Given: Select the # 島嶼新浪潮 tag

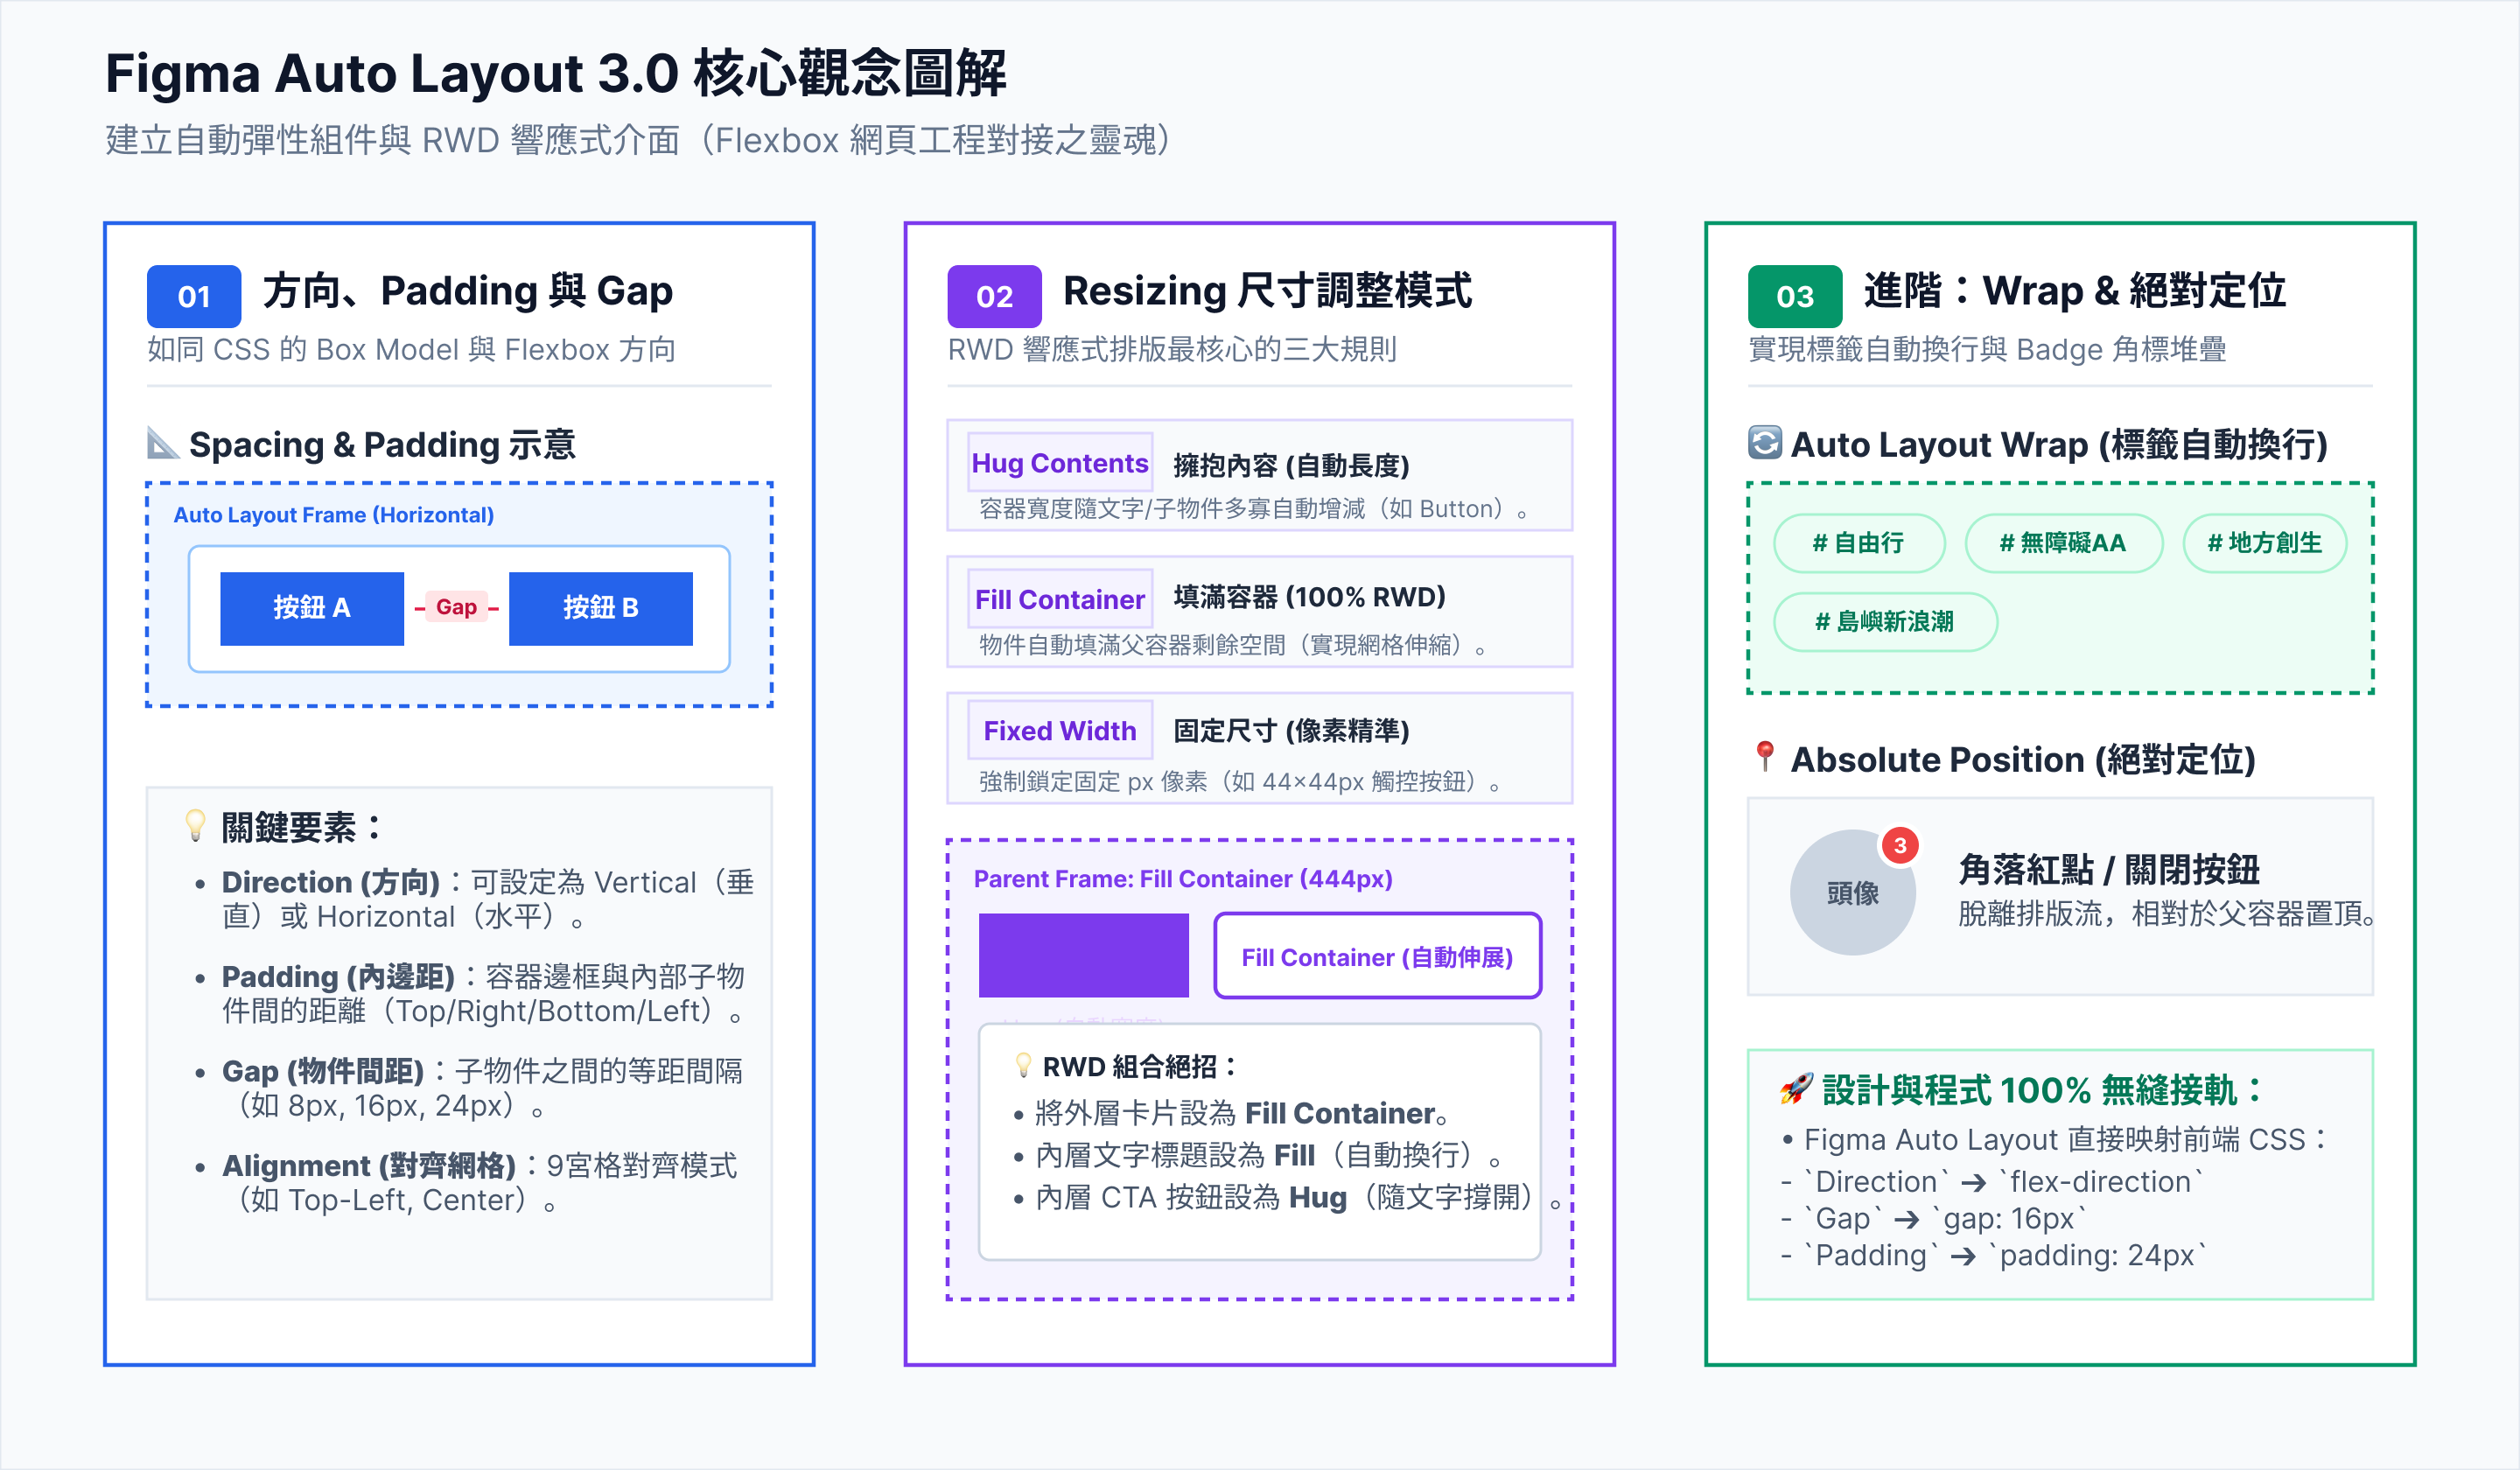Looking at the screenshot, I should coord(1885,622).
